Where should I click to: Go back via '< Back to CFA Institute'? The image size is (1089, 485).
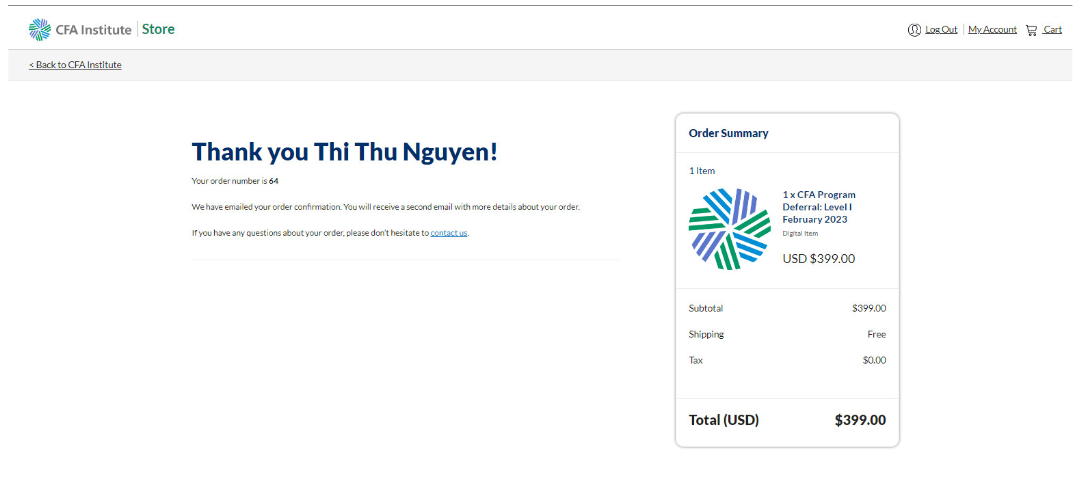pyautogui.click(x=75, y=65)
